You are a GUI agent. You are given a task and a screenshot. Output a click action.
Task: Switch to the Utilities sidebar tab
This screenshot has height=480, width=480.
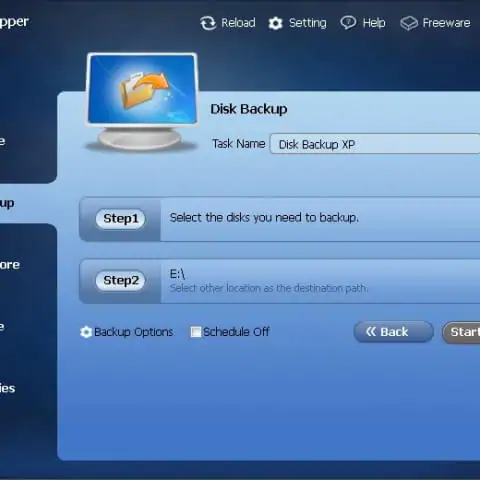[x=7, y=388]
